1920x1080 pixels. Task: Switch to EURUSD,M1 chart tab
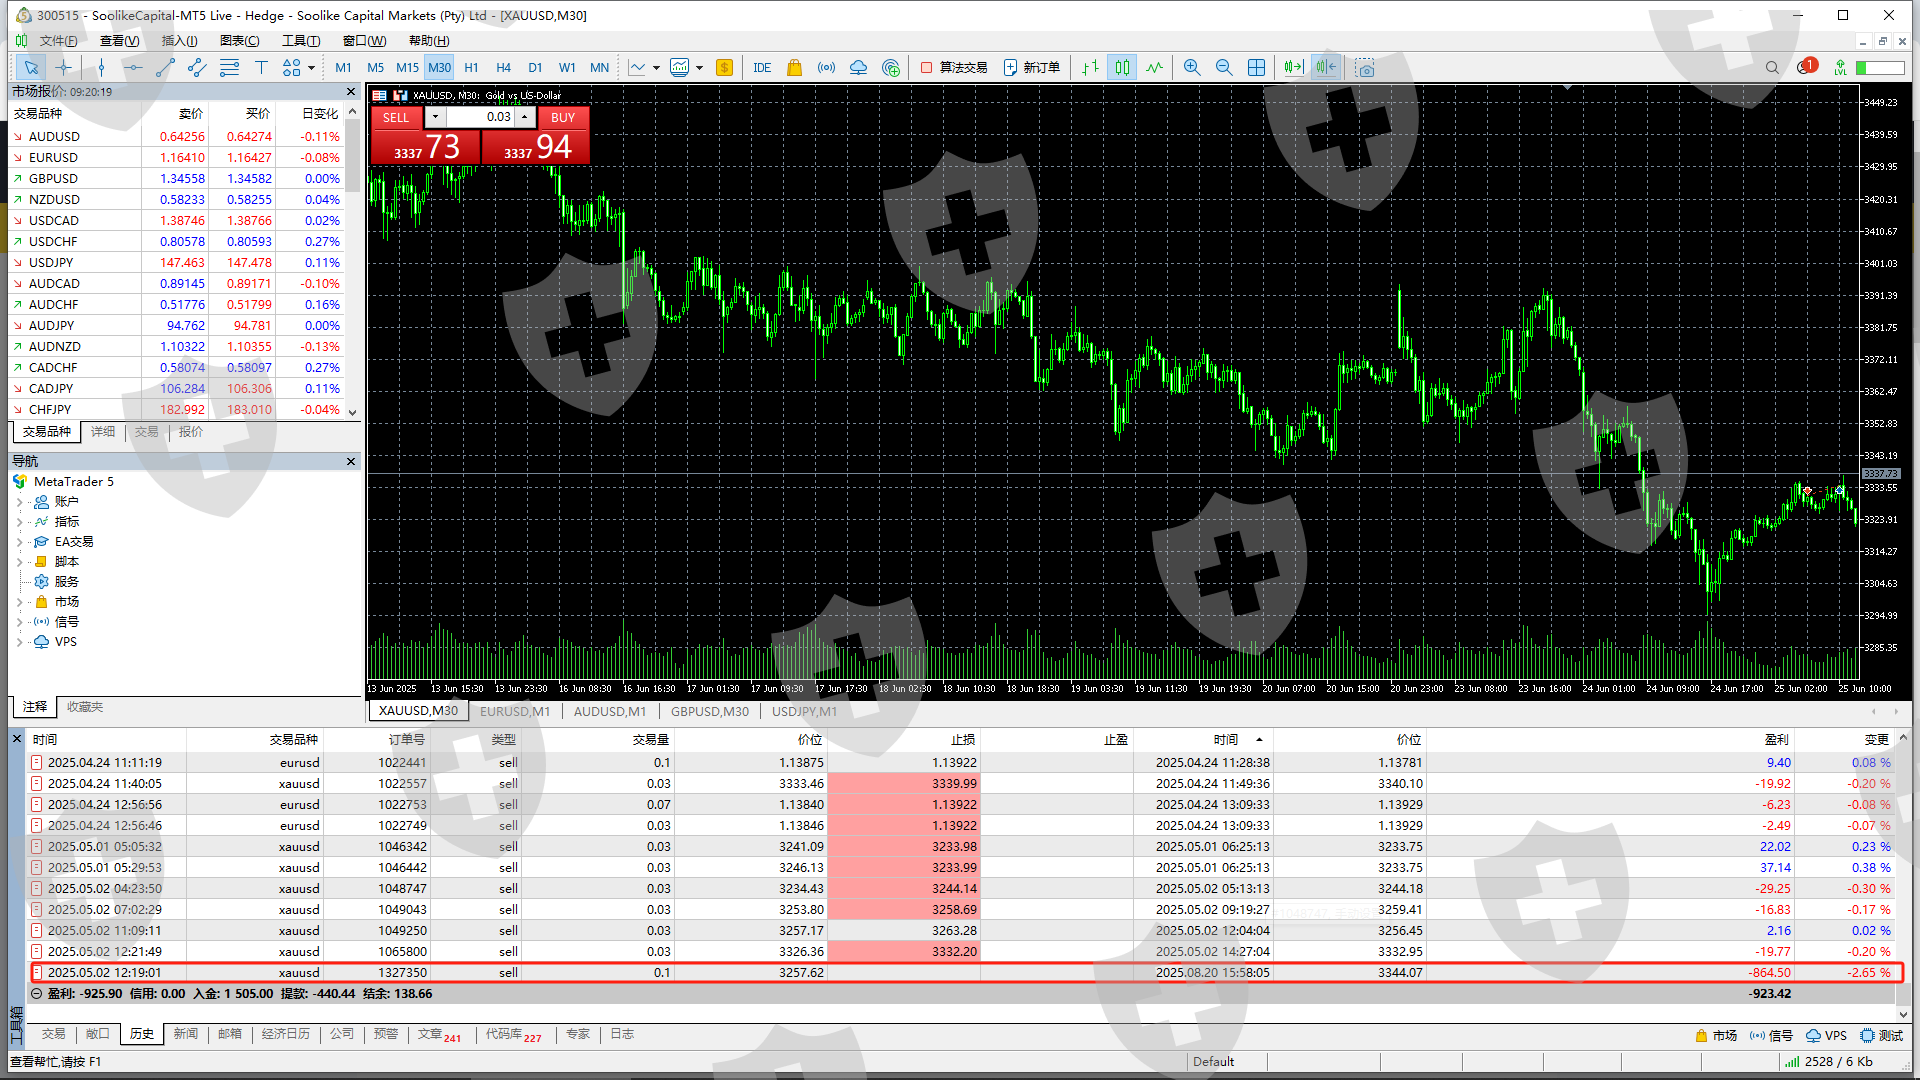coord(515,711)
